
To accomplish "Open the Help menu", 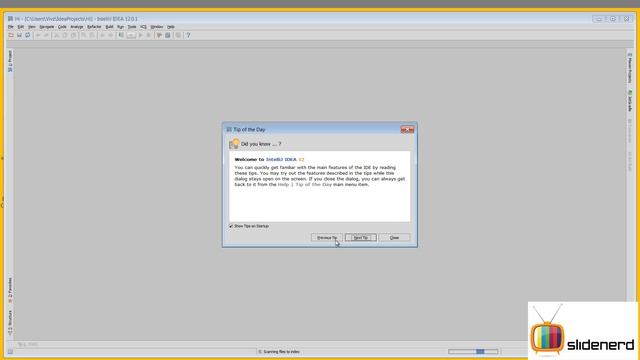I will tap(171, 27).
